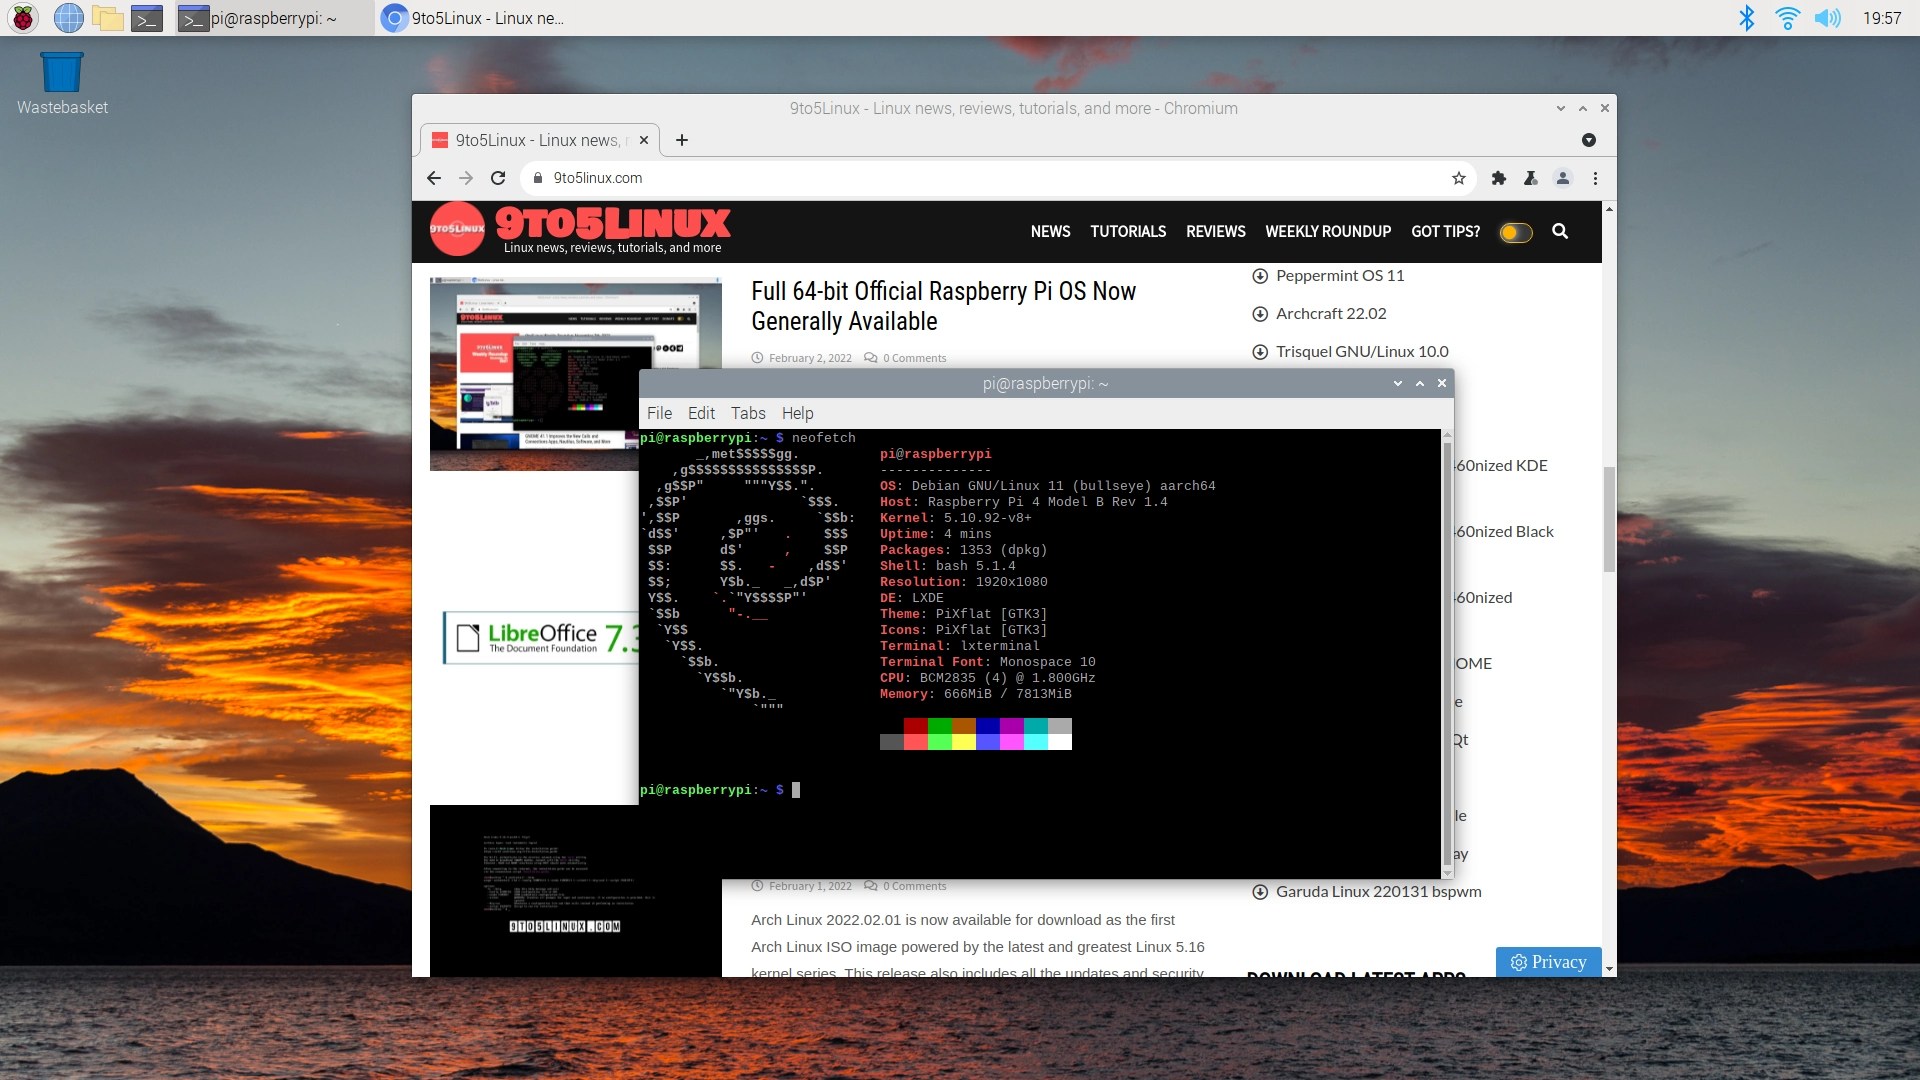1920x1080 pixels.
Task: Click the Chrome Labs flask icon
Action: click(1530, 178)
